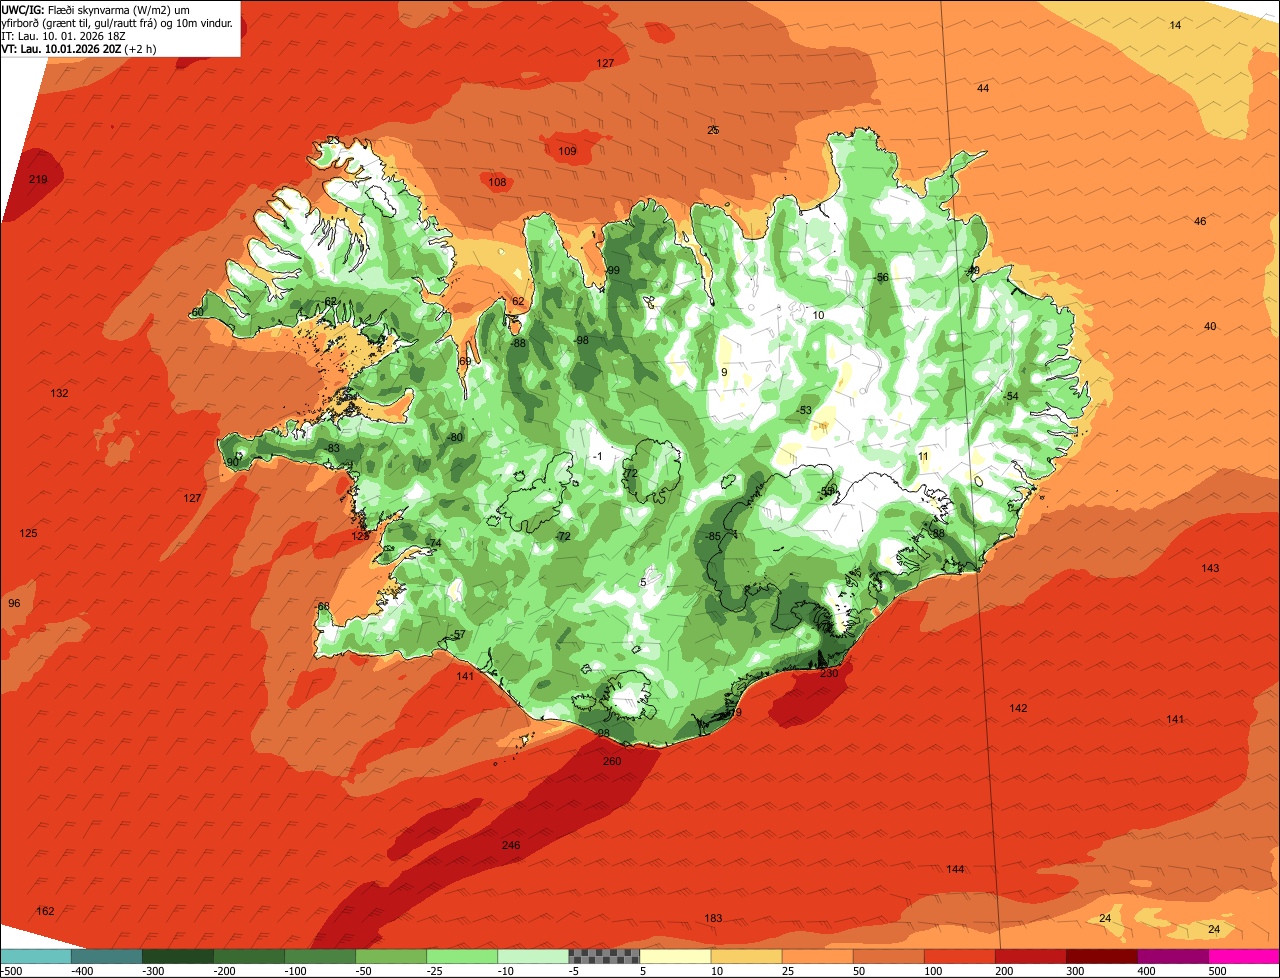Image resolution: width=1280 pixels, height=978 pixels.
Task: Click the orange legend swatch between 25 and 50
Action: coord(817,956)
